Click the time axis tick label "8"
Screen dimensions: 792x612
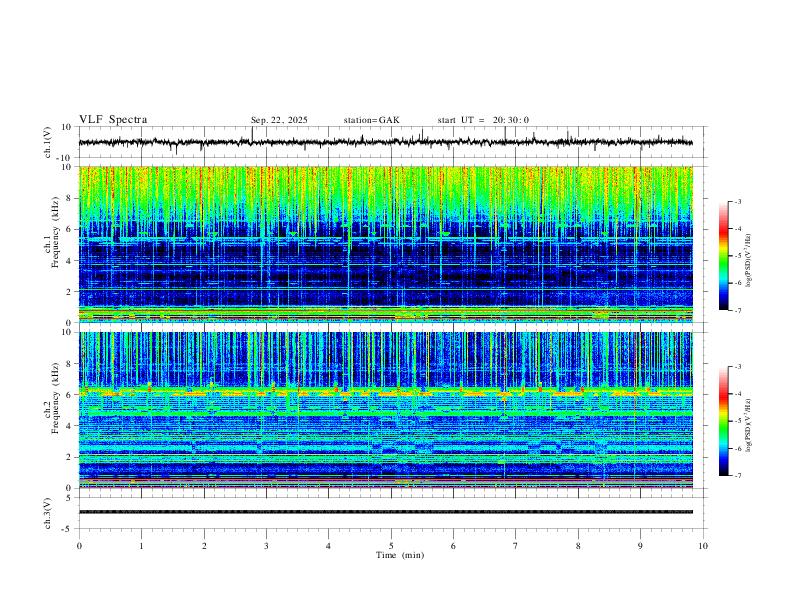pos(578,546)
